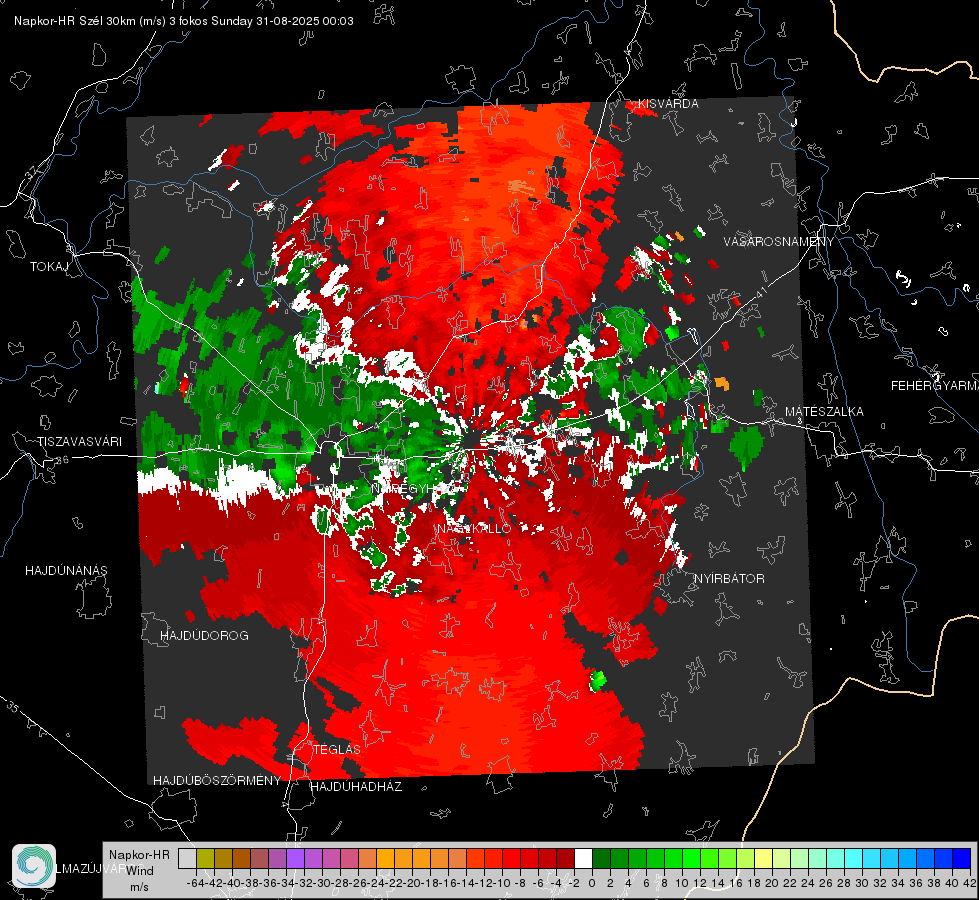Select the bright green swatch between 10 and 12
Viewport: 979px width, 900px height.
[x=691, y=859]
